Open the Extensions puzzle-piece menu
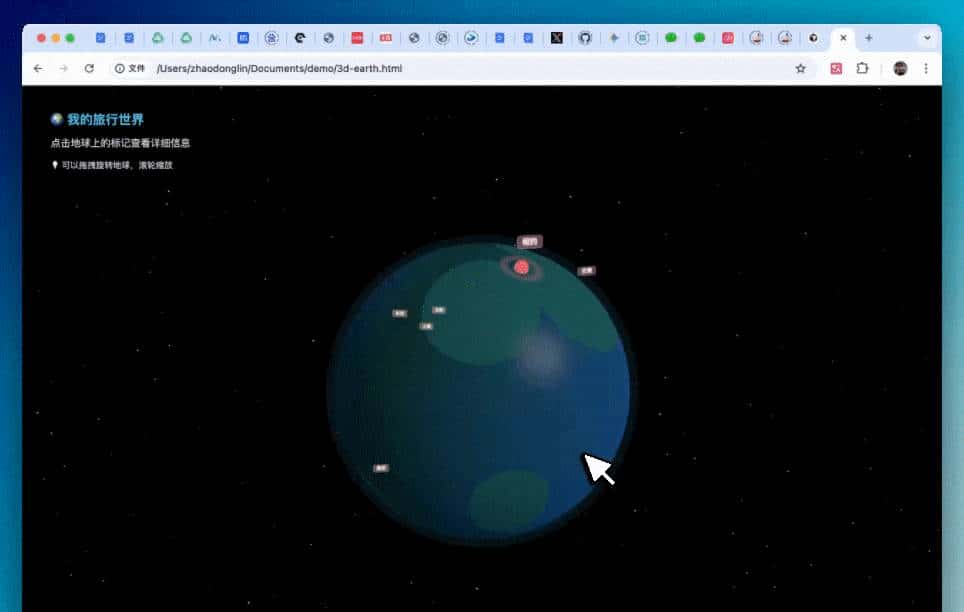The height and width of the screenshot is (612, 964). pos(862,68)
